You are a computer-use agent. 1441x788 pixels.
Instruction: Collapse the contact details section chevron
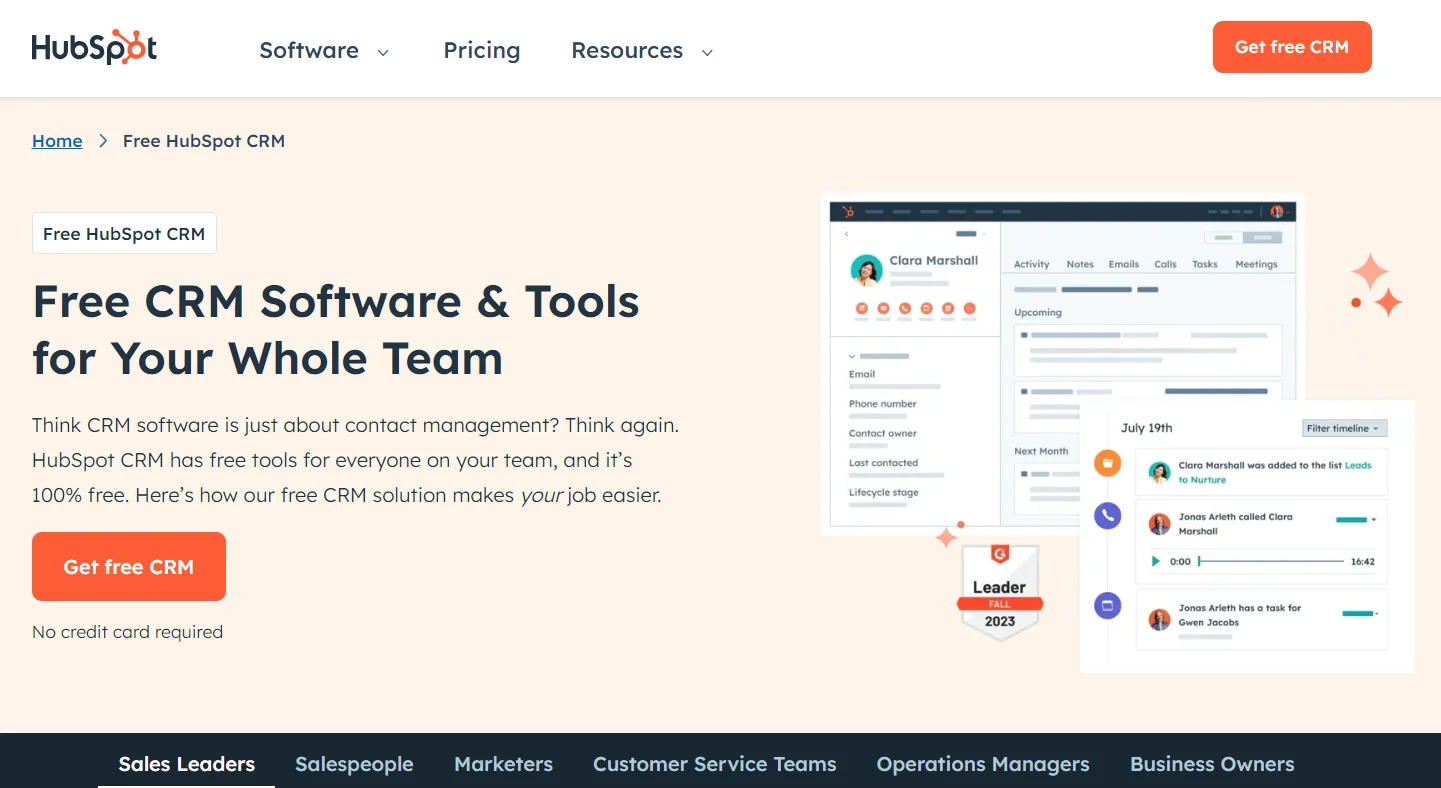852,356
